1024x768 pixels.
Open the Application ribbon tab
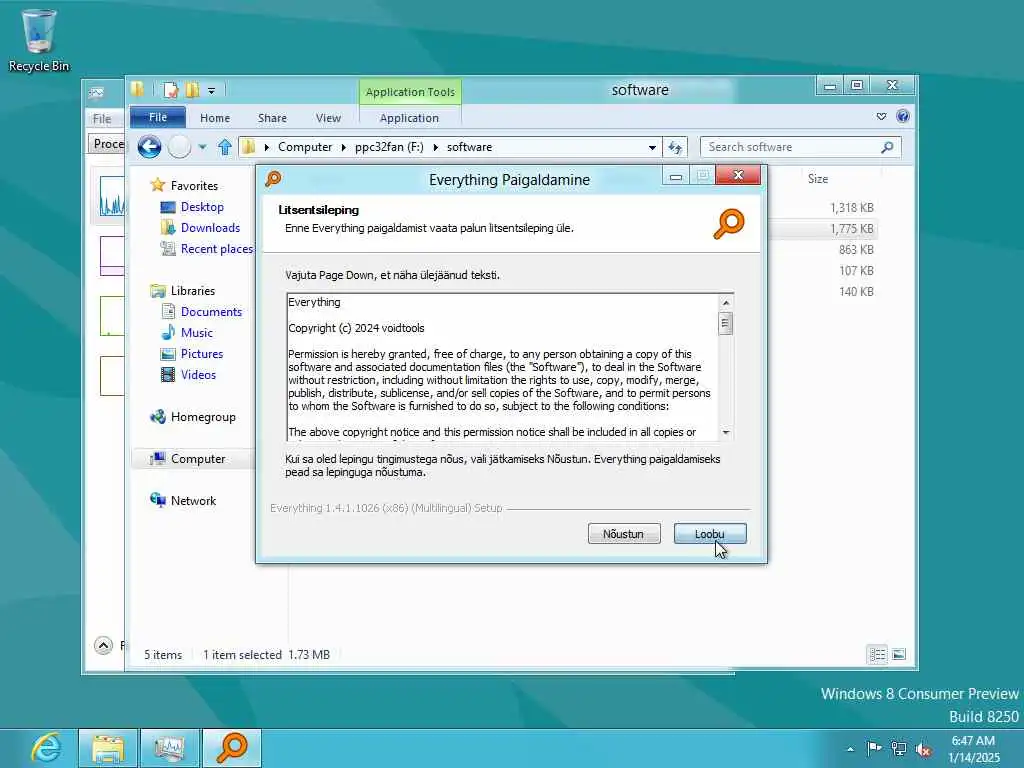(x=409, y=118)
